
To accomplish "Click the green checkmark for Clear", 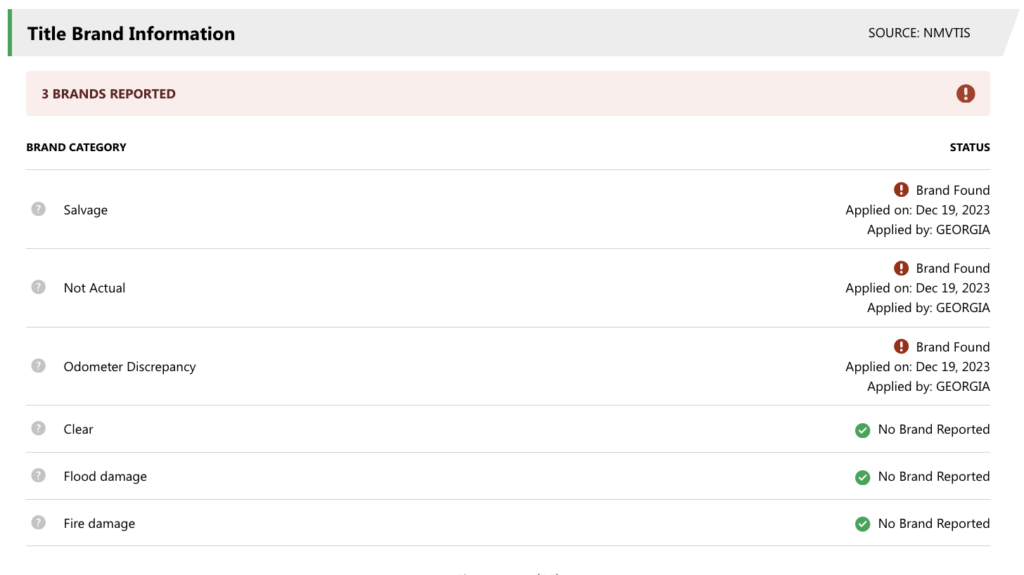I will (863, 430).
